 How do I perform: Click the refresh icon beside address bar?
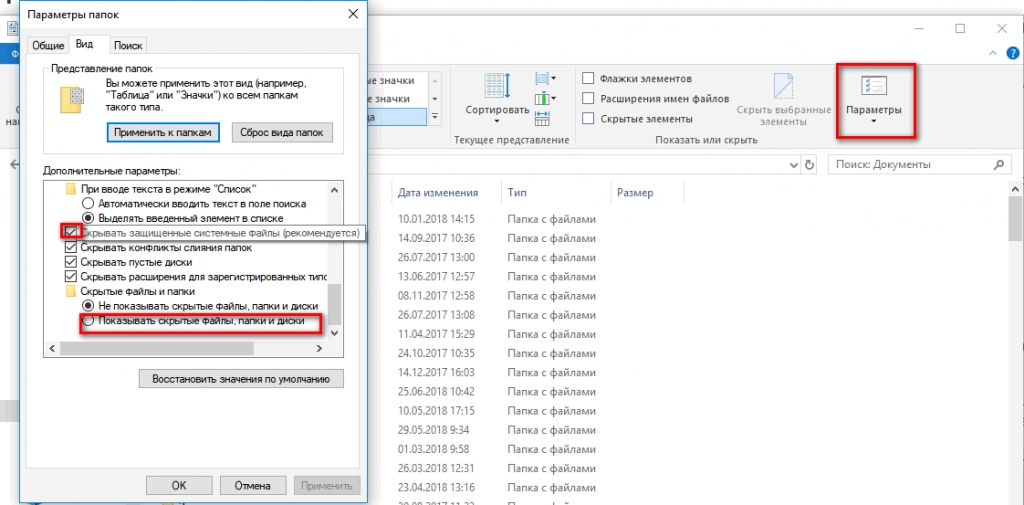810,165
